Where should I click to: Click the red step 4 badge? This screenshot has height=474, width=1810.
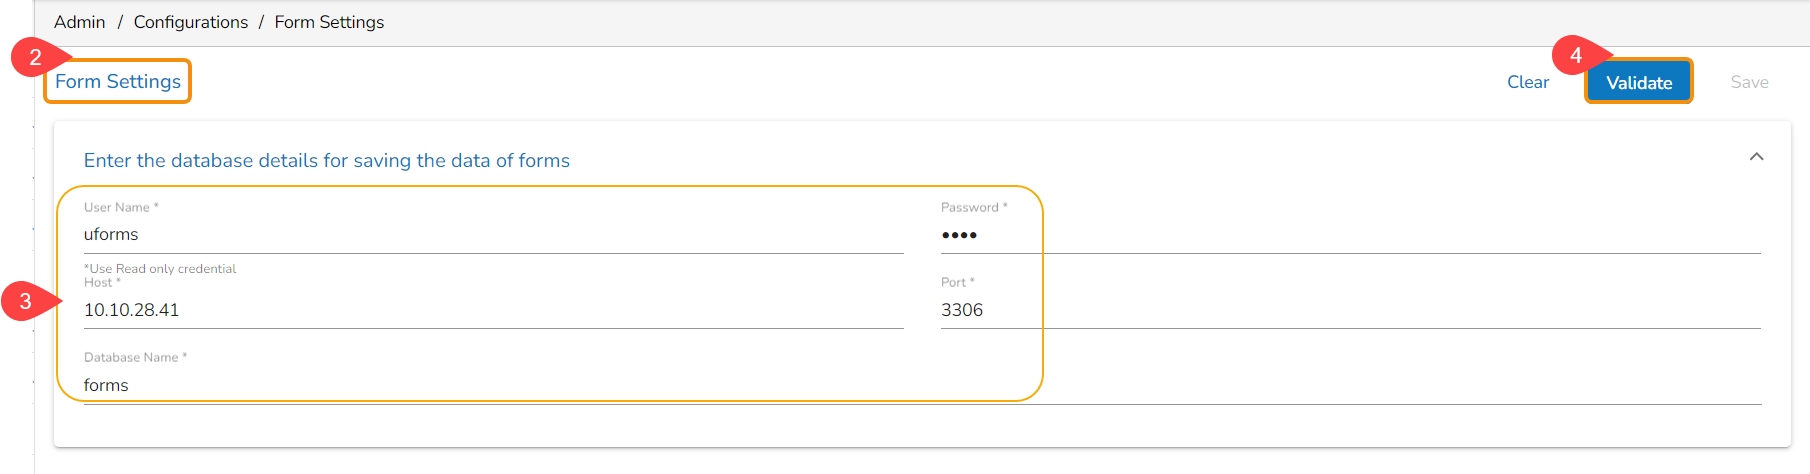click(1576, 56)
